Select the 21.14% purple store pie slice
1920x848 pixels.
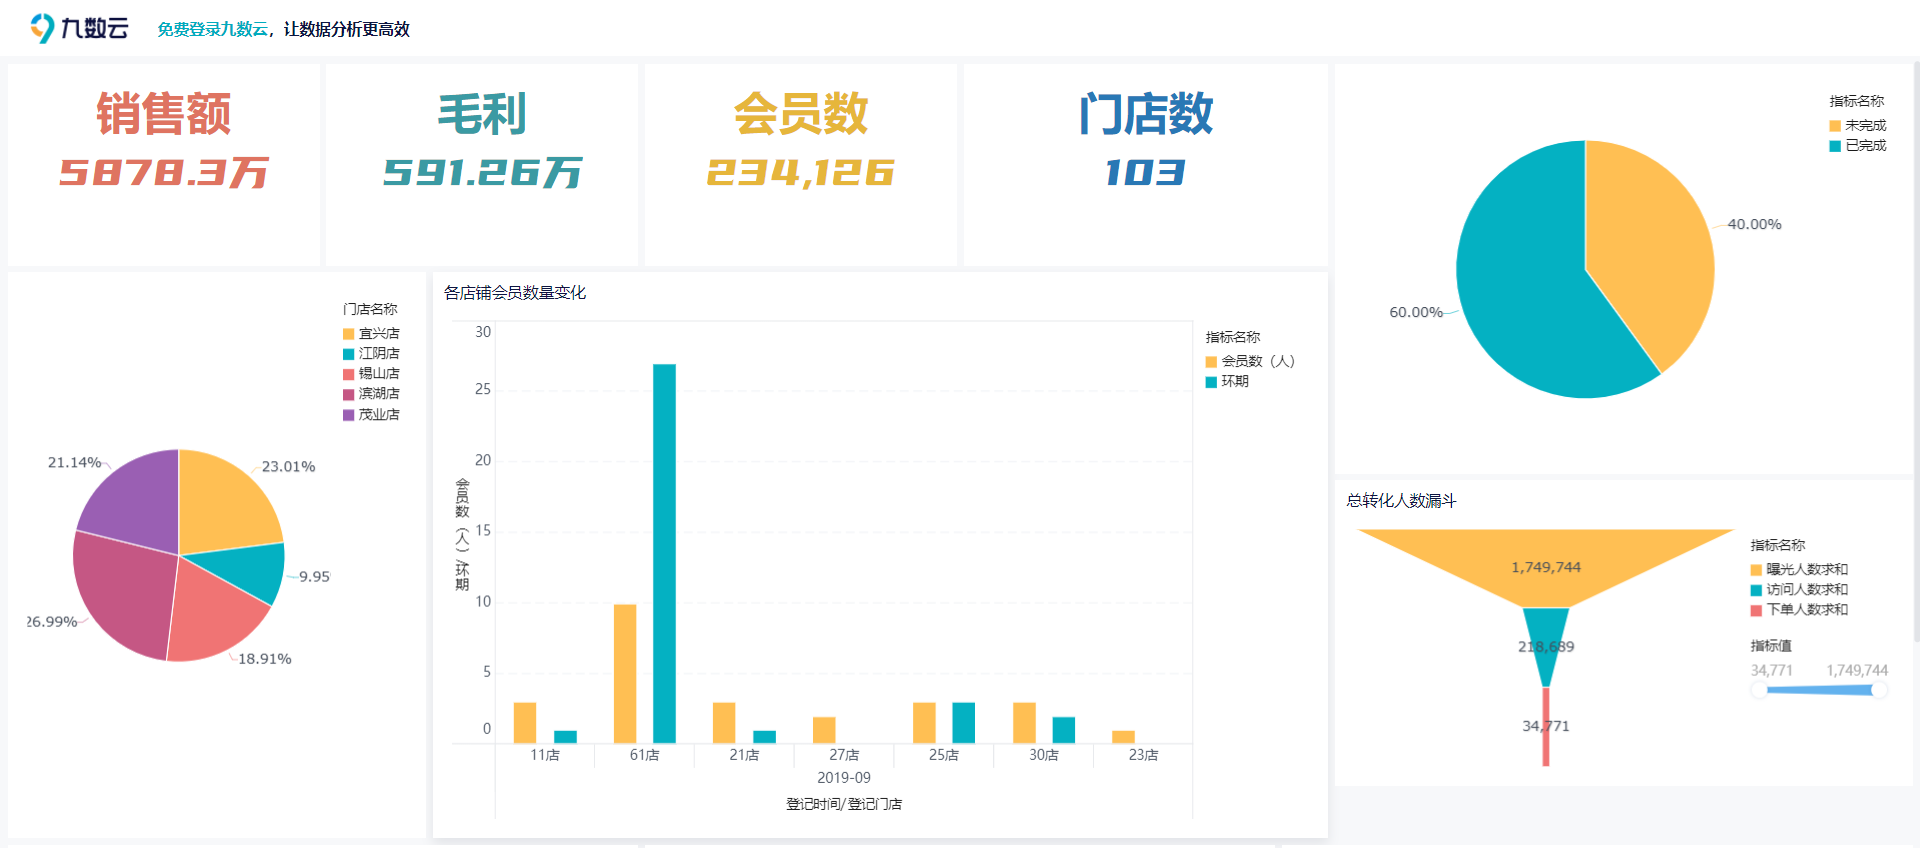point(135,500)
